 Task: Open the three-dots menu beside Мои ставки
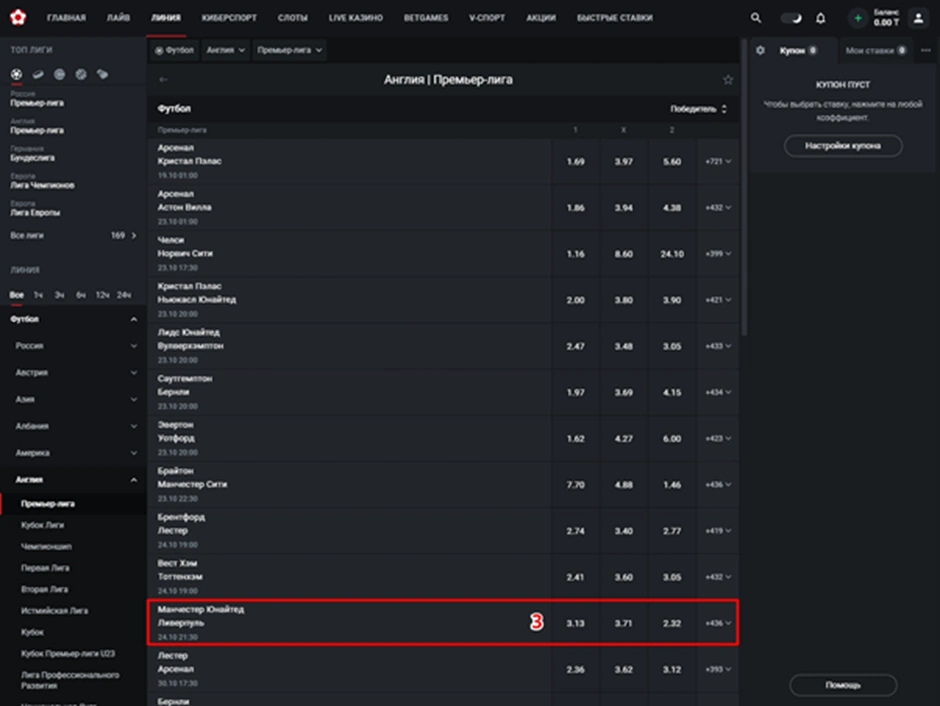pos(926,50)
